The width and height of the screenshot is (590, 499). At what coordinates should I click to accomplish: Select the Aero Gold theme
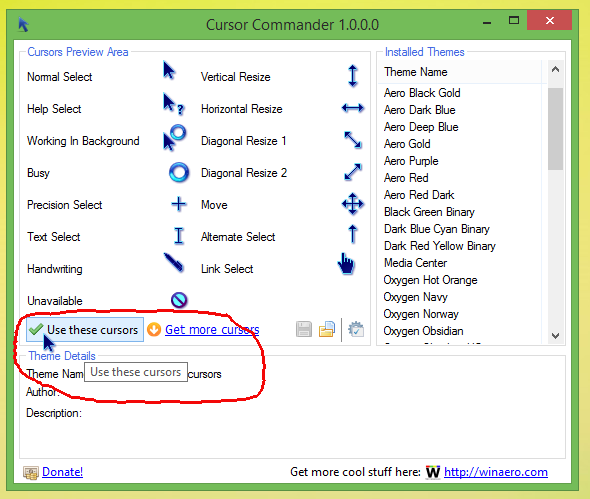[407, 144]
